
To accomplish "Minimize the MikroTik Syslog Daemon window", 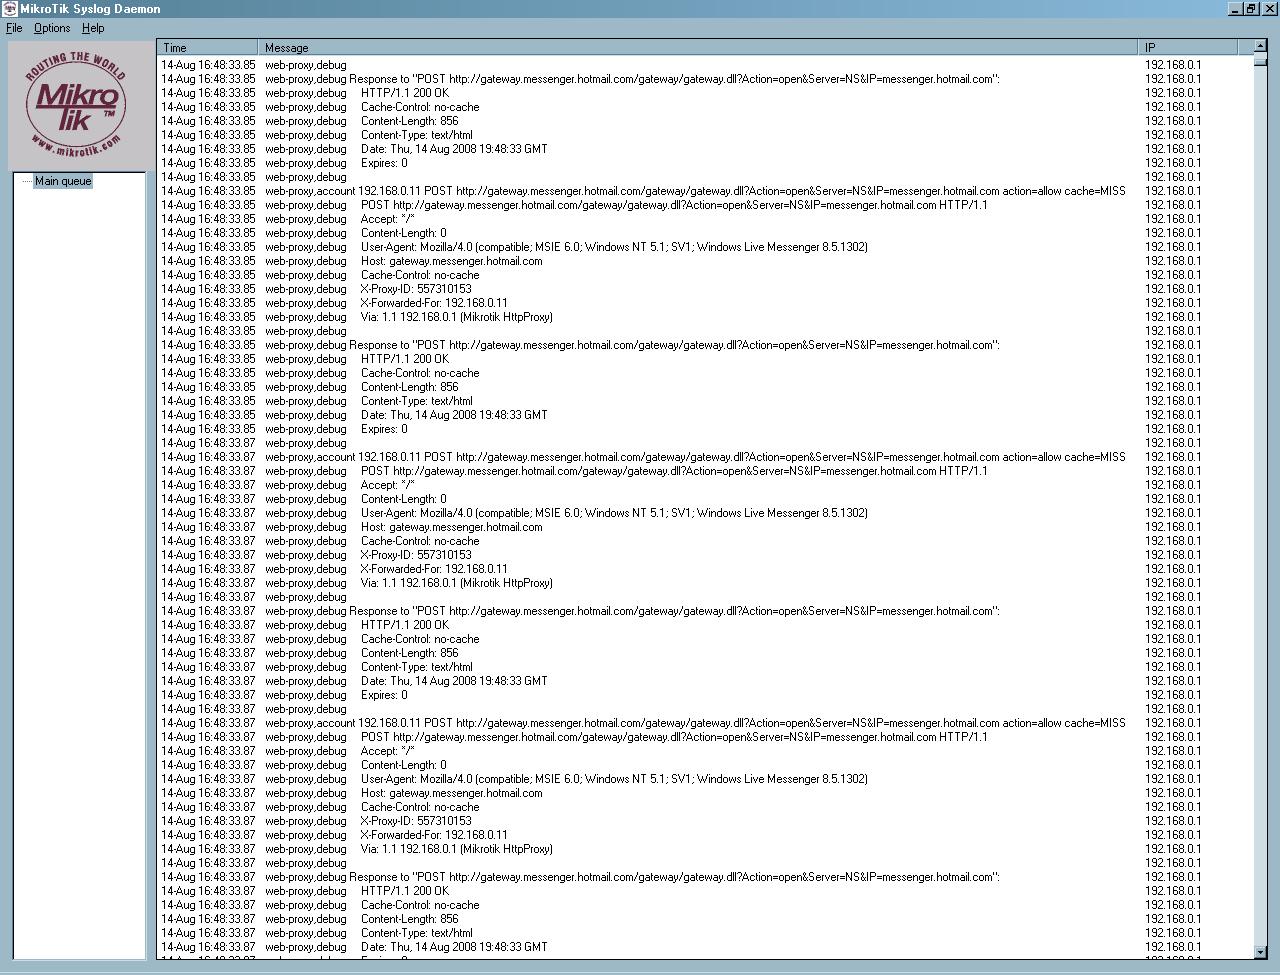I will [1235, 9].
